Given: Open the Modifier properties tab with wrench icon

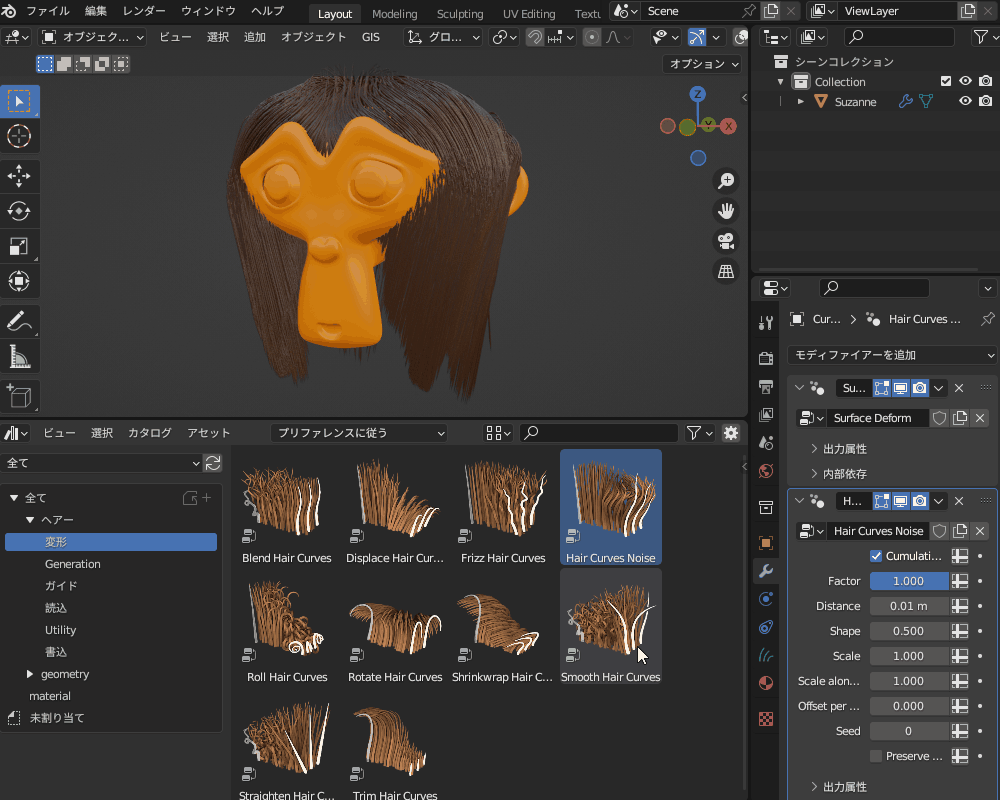Looking at the screenshot, I should (766, 571).
